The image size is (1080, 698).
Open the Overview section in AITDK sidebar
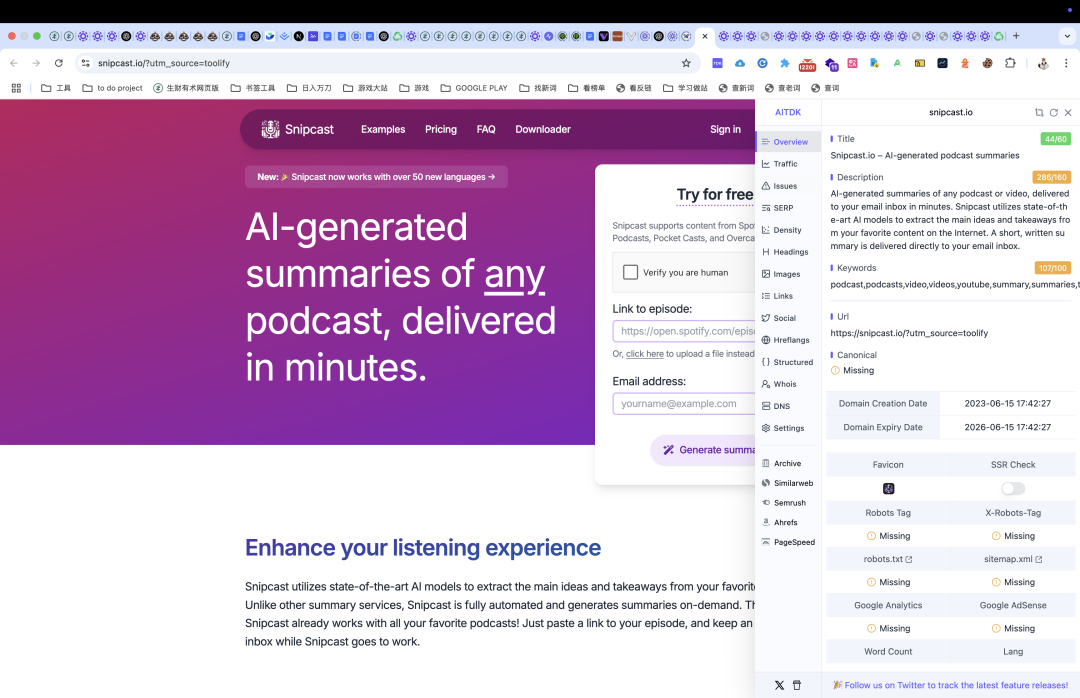click(789, 142)
